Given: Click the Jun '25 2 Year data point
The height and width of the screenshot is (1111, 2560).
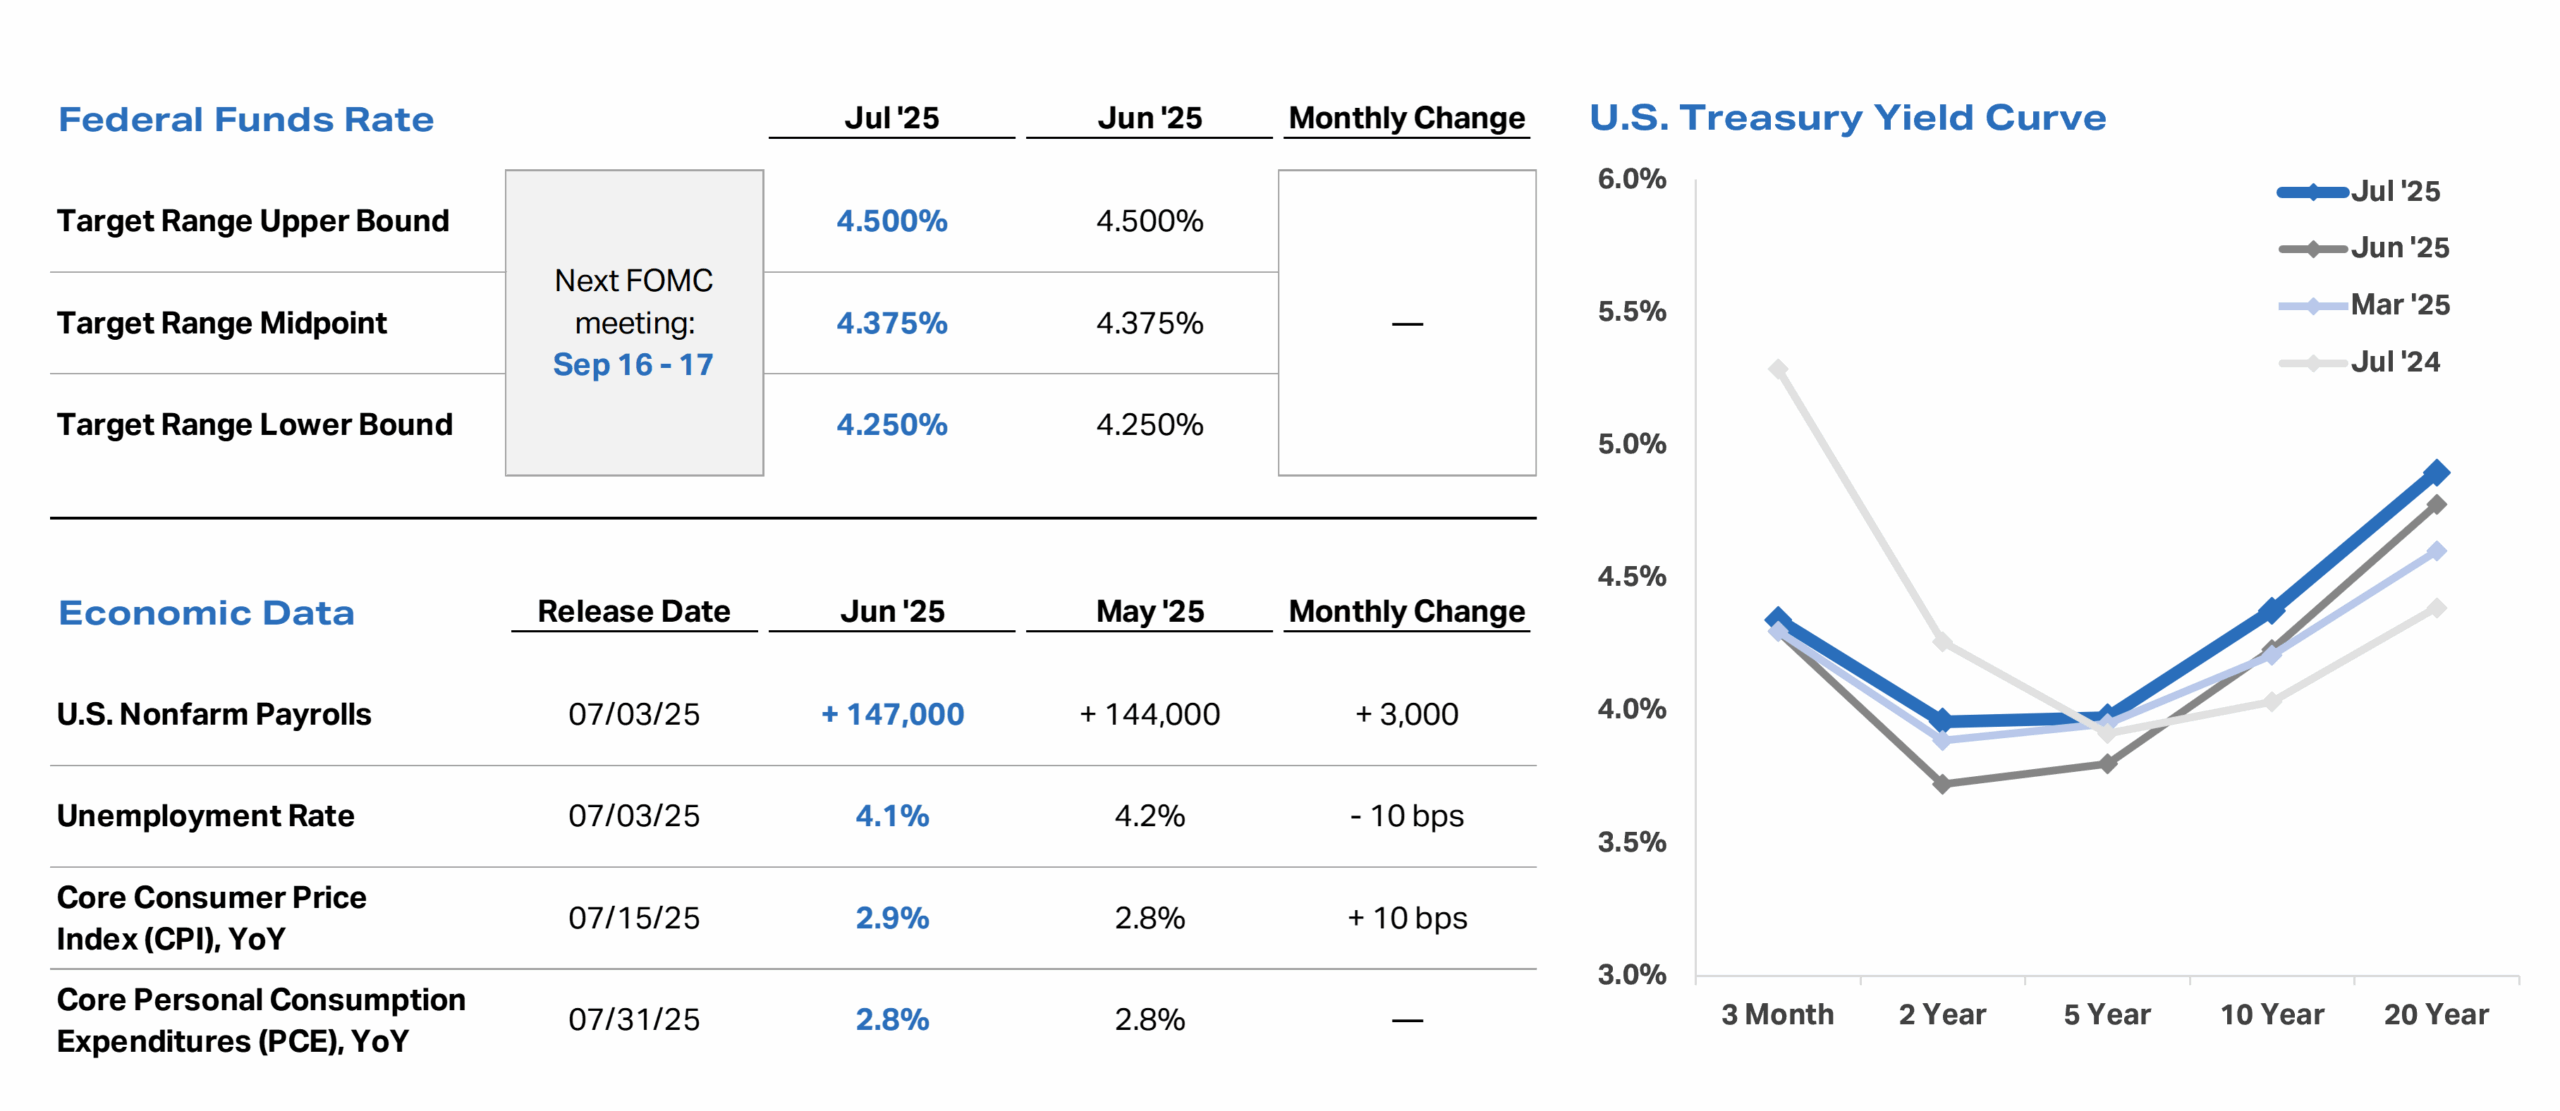Looking at the screenshot, I should point(1942,784).
